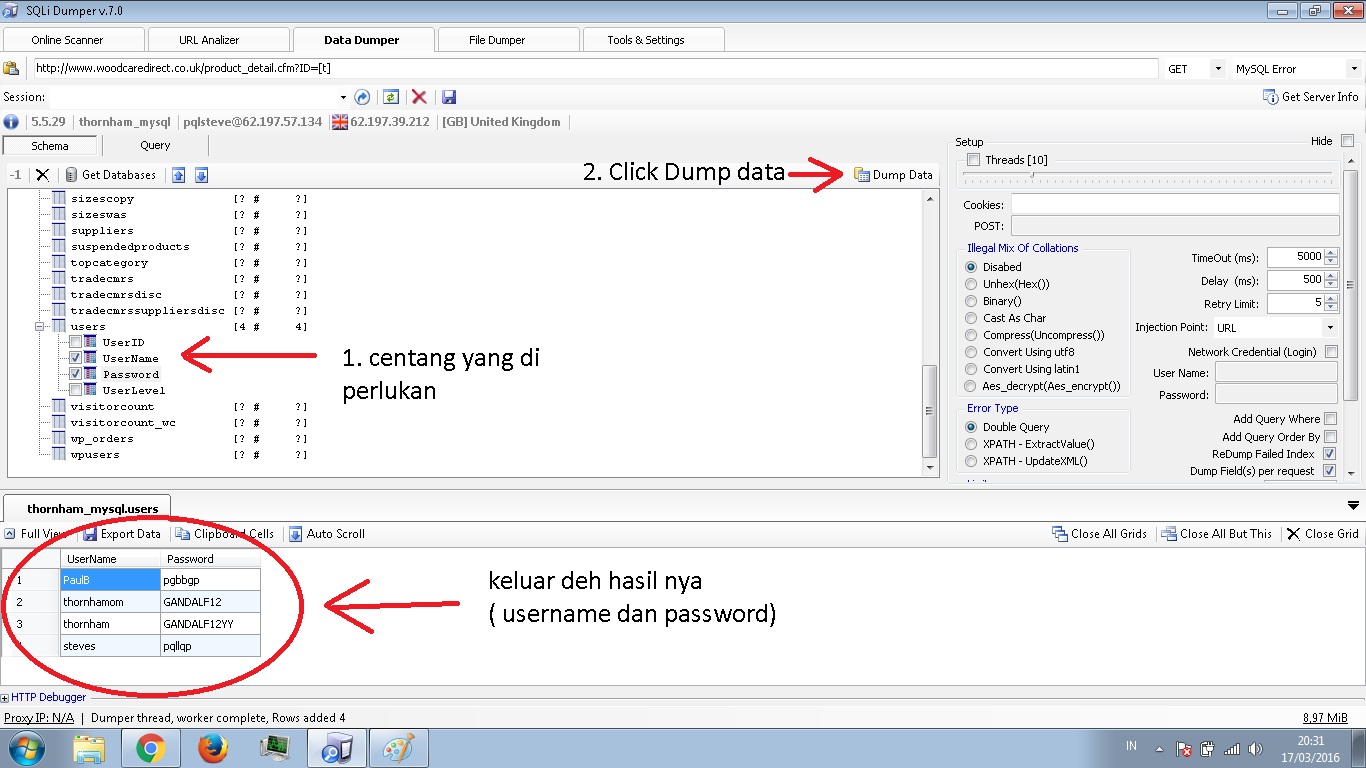Open the Injection Point URL dropdown
This screenshot has width=1366, height=768.
[1330, 328]
